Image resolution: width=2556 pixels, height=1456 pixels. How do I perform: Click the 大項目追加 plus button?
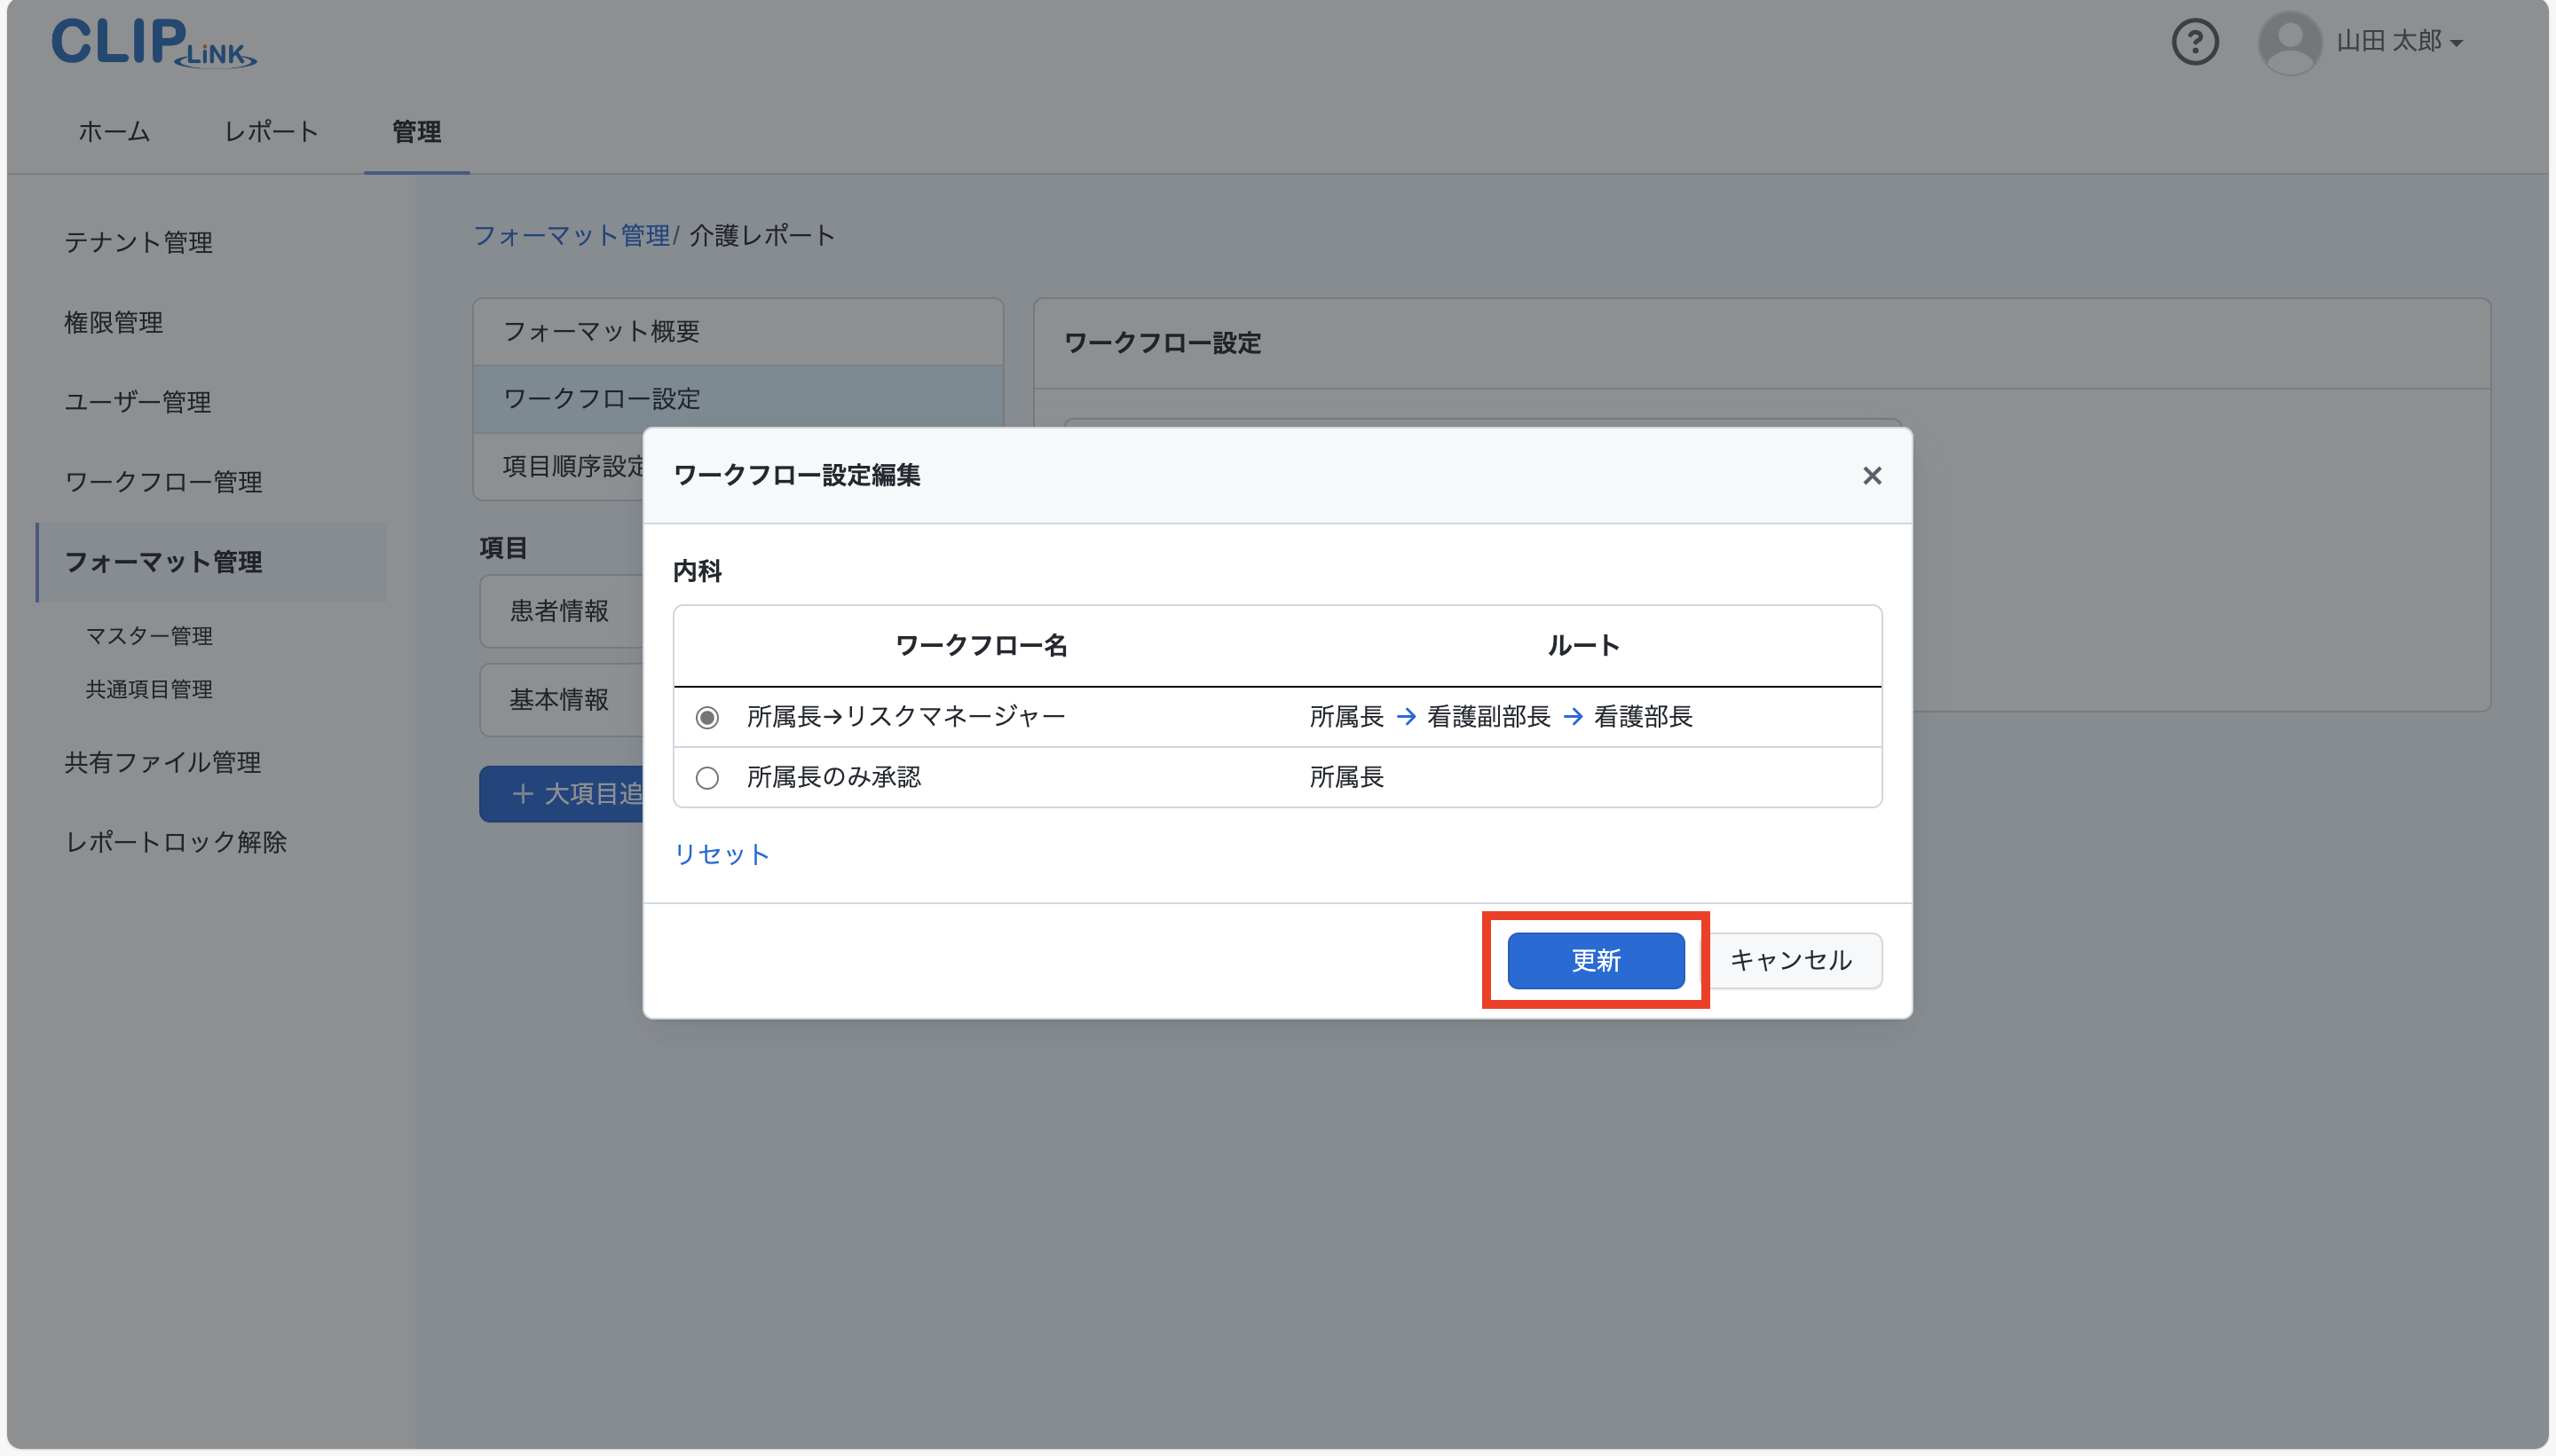point(560,794)
